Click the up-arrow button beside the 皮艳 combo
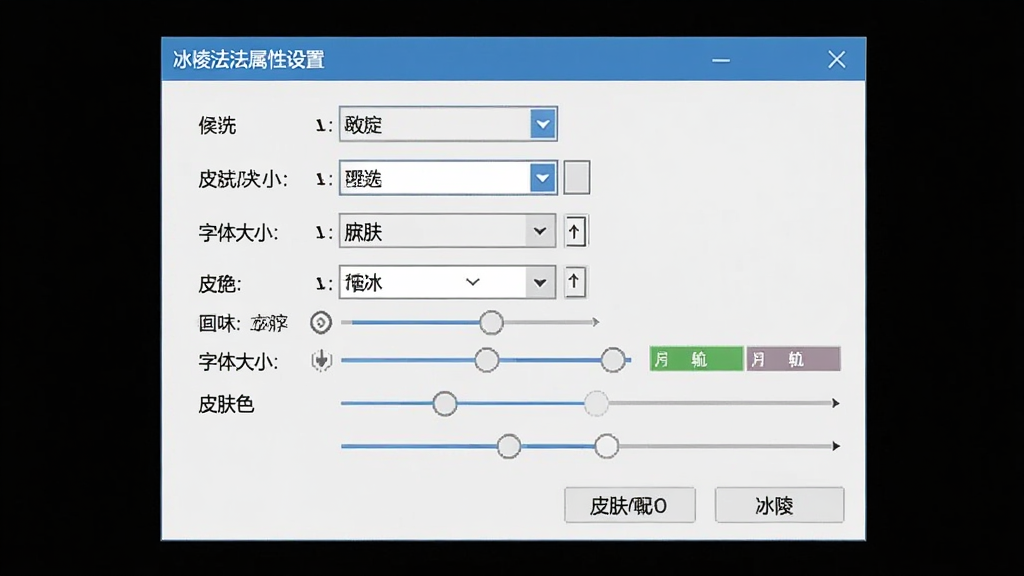The height and width of the screenshot is (576, 1024). [x=575, y=282]
